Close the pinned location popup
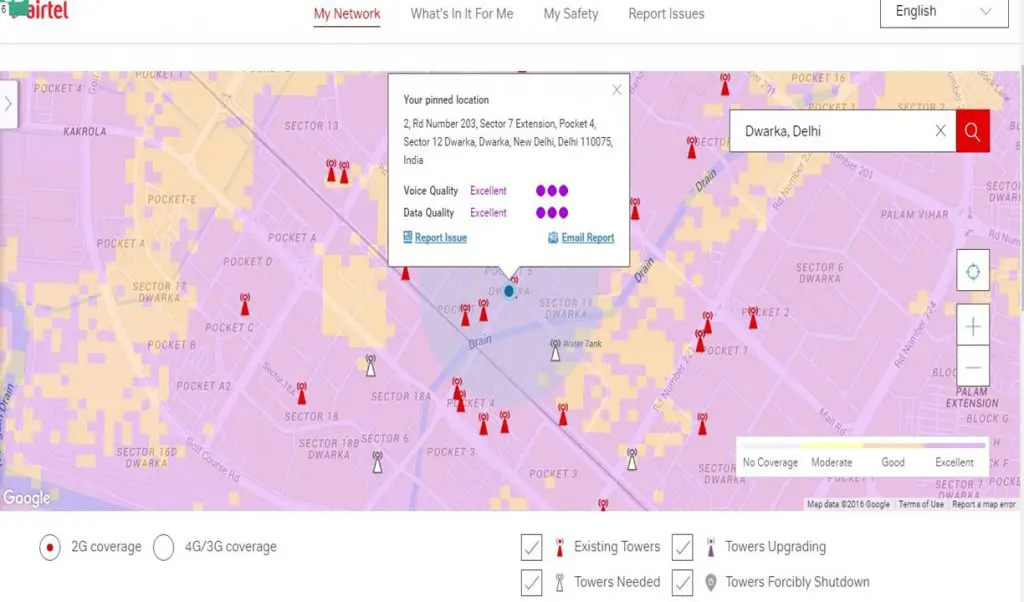The width and height of the screenshot is (1024, 602). [616, 90]
